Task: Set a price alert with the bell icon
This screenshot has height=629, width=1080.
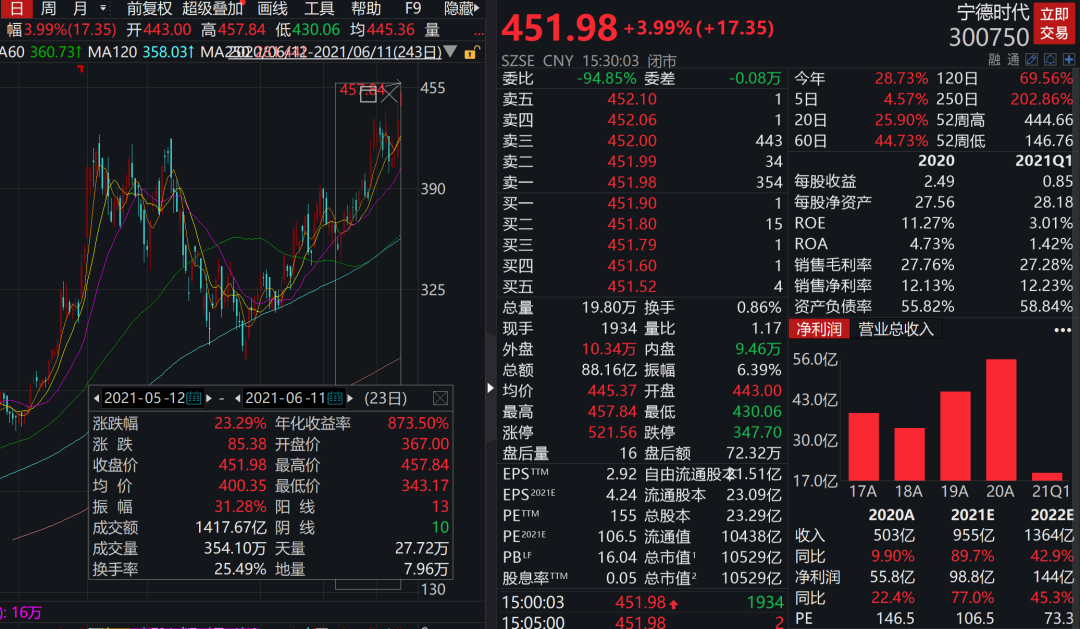Action: (1050, 60)
